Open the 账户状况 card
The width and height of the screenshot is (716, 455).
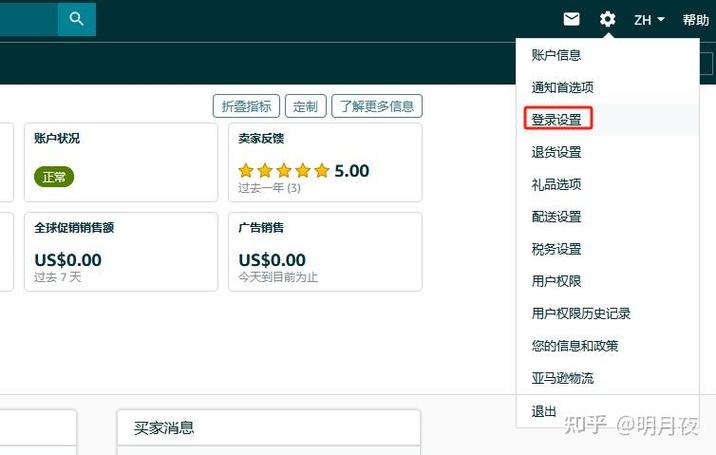[x=121, y=162]
